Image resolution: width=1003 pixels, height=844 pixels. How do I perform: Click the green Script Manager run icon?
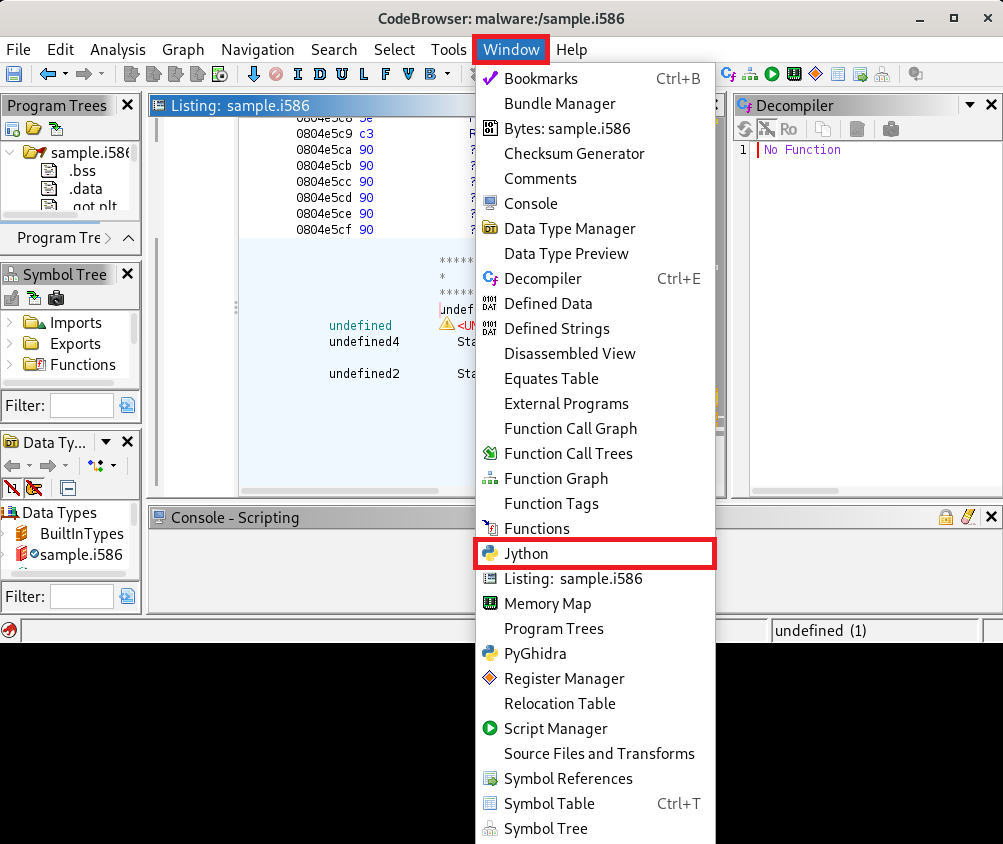coord(772,74)
